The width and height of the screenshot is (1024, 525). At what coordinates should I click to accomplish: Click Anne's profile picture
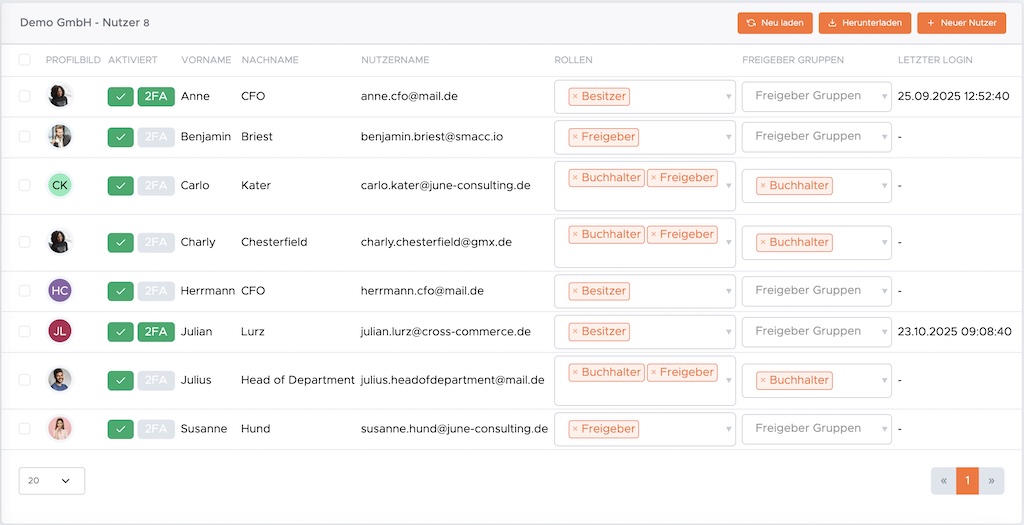60,96
